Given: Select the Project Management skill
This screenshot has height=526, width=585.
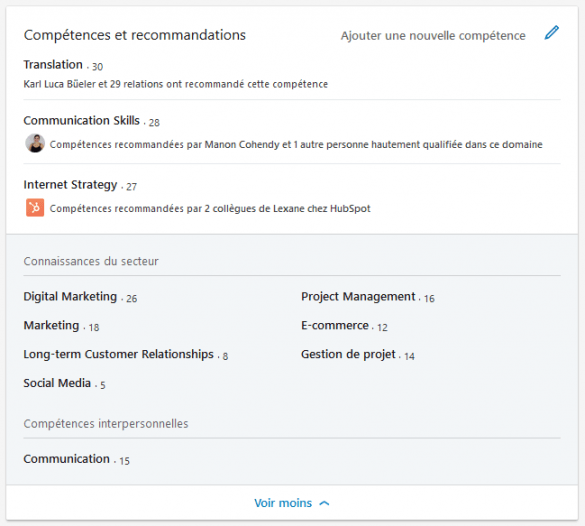Looking at the screenshot, I should tap(358, 297).
